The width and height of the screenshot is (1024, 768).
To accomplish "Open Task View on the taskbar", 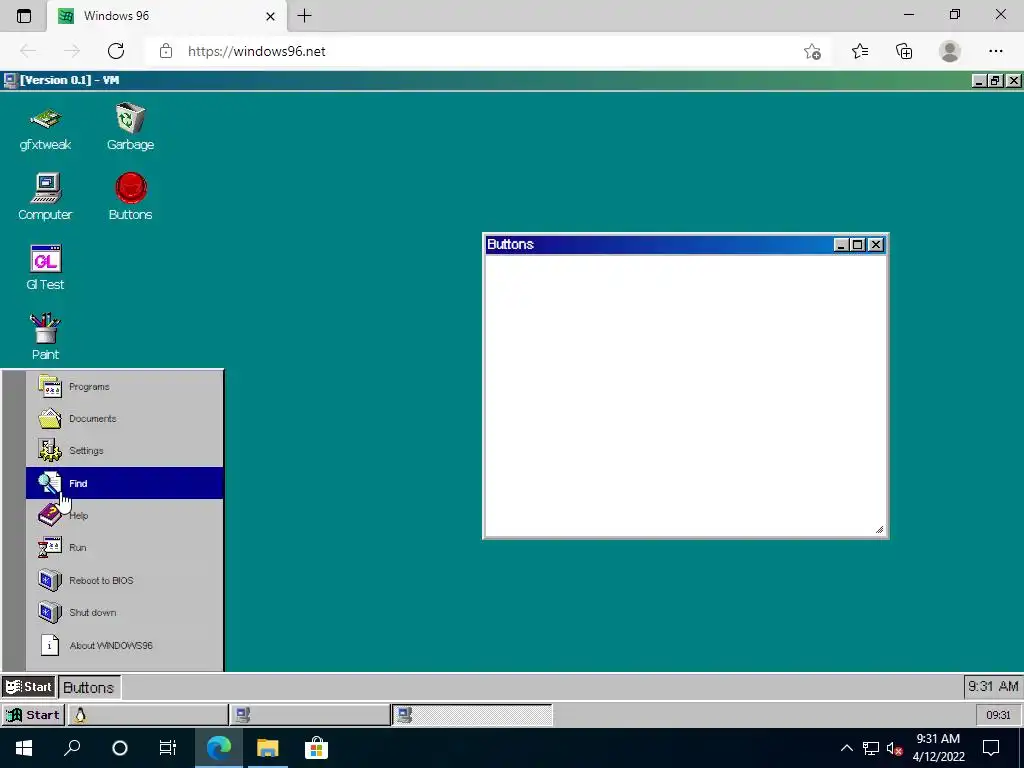I will 168,748.
